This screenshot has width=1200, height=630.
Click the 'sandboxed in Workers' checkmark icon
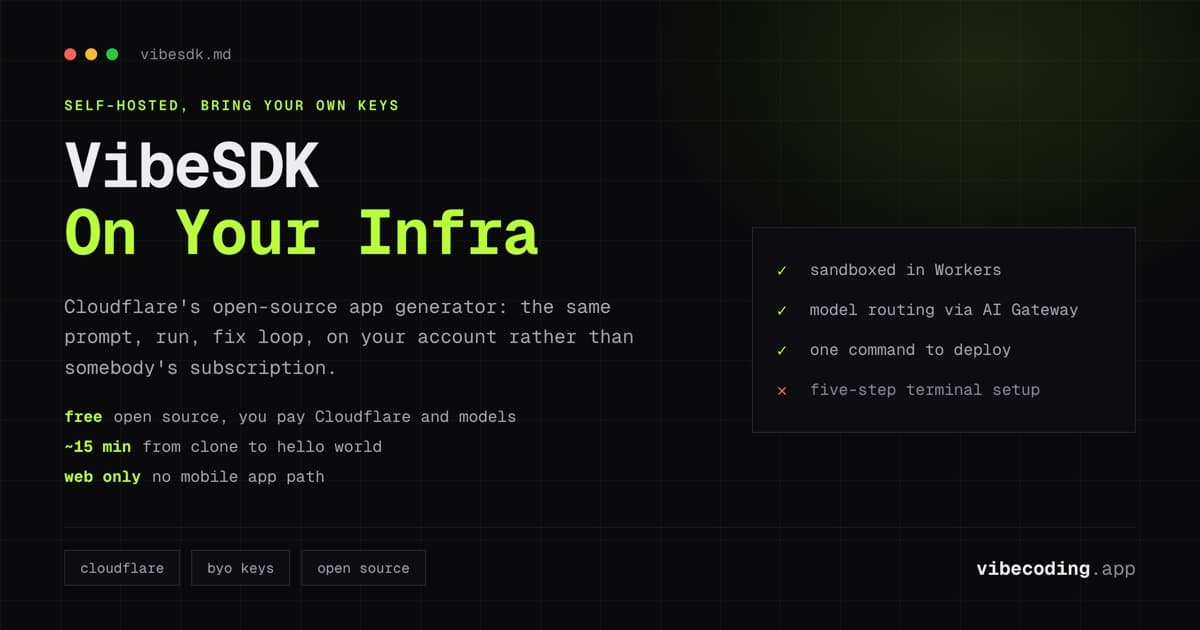tap(782, 270)
